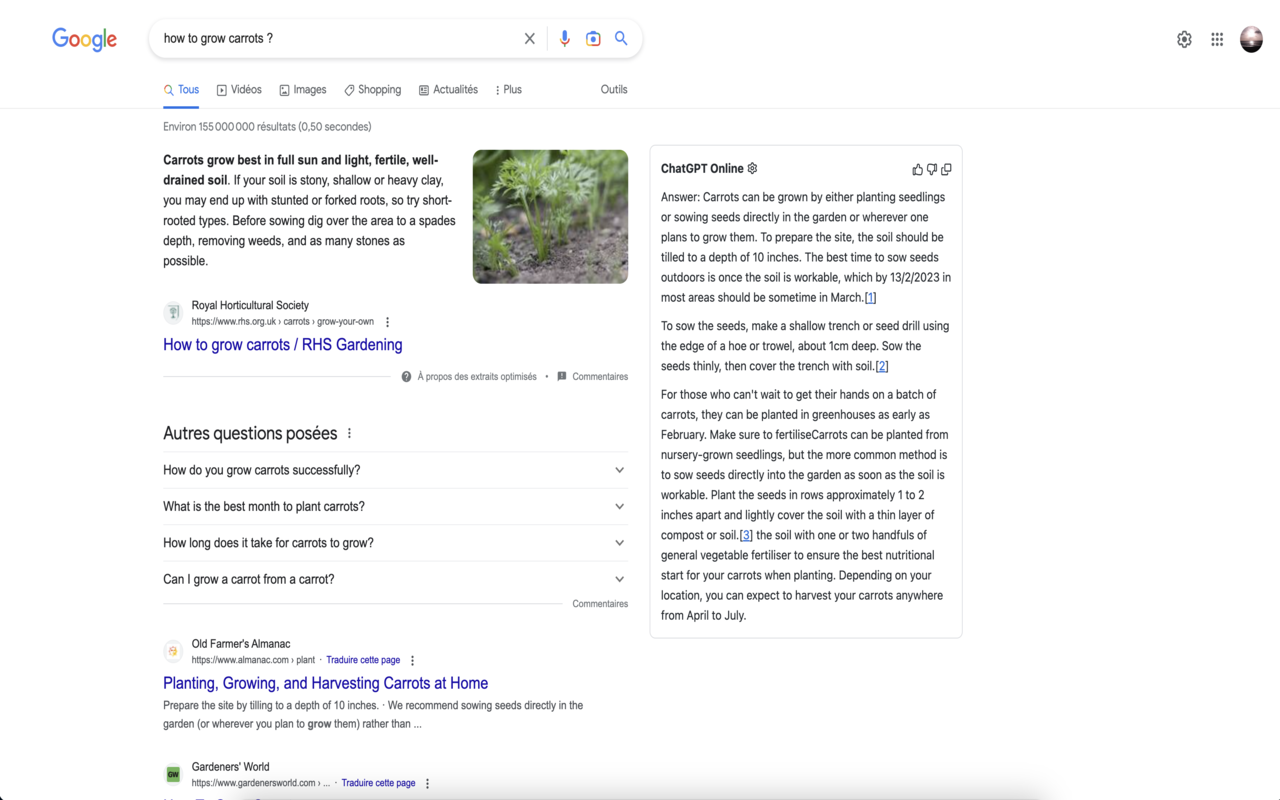Image resolution: width=1280 pixels, height=800 pixels.
Task: Open "How to grow carrots / RHS Gardening" link
Action: tap(283, 344)
